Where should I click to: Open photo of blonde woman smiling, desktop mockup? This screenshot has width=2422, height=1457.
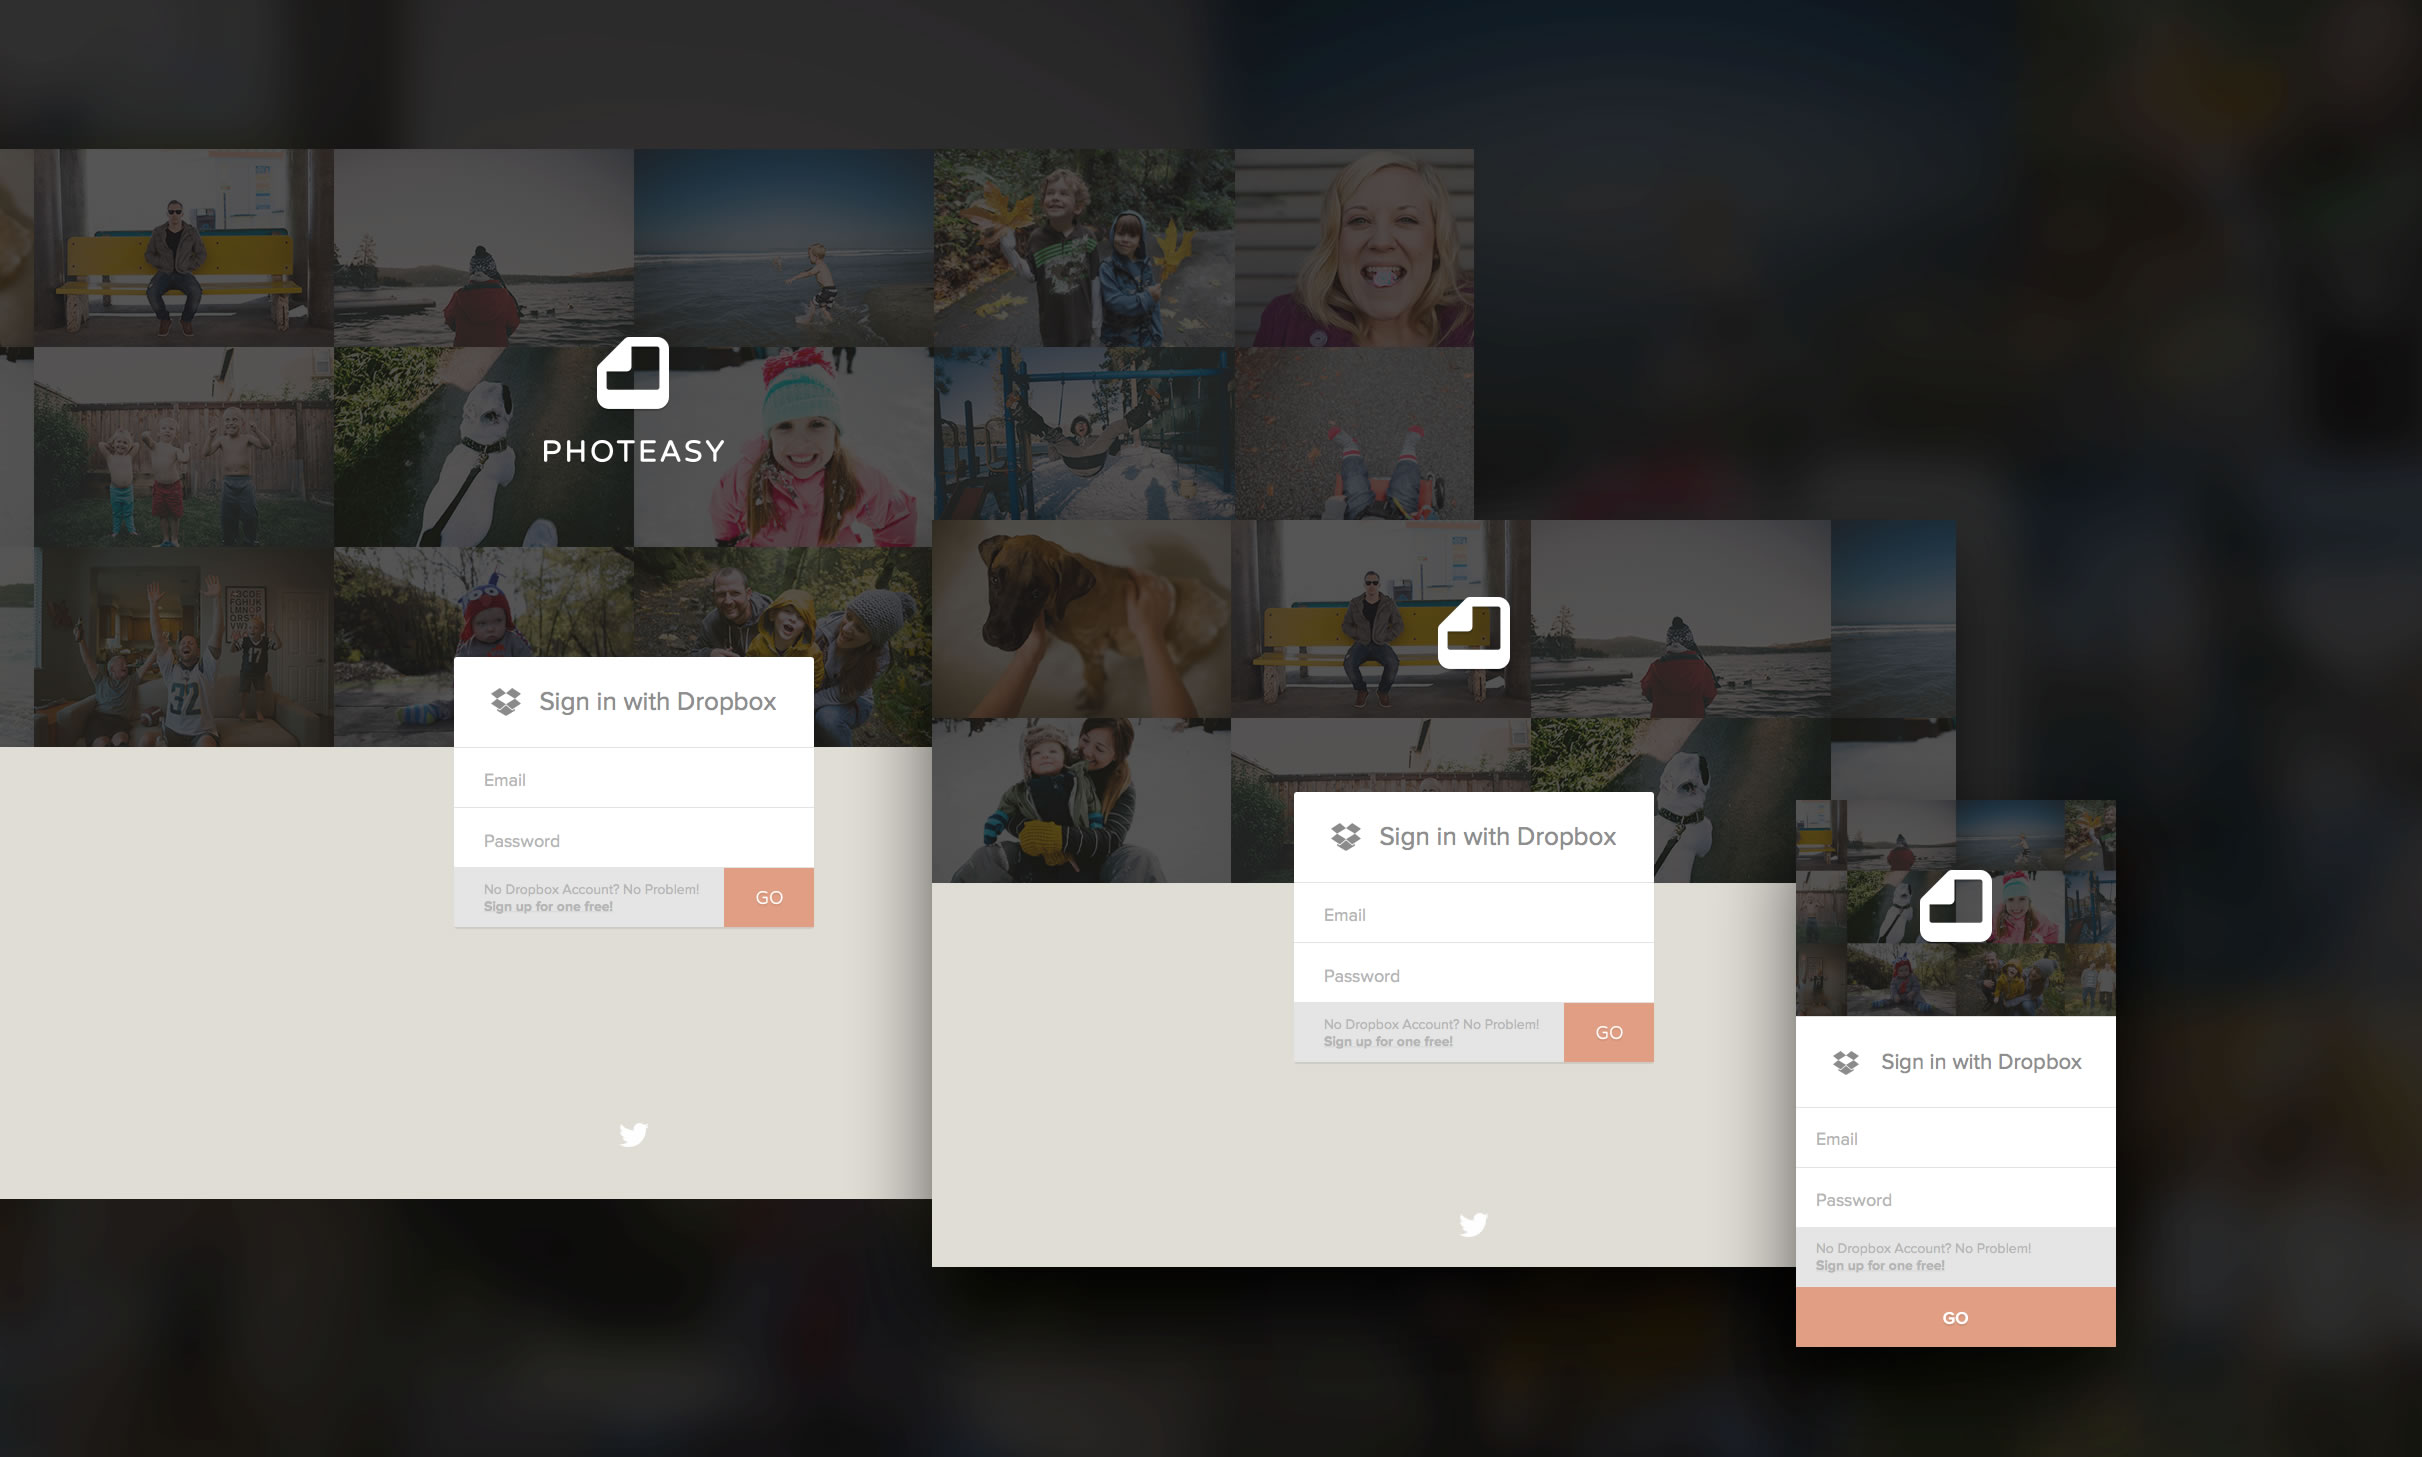[1354, 248]
